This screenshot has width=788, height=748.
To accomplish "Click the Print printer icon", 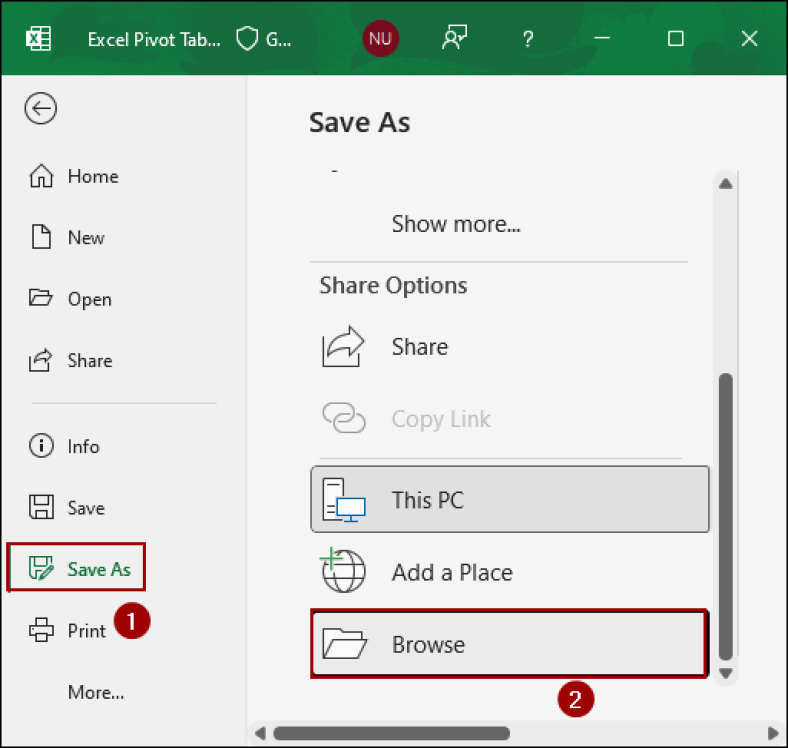I will [x=41, y=630].
